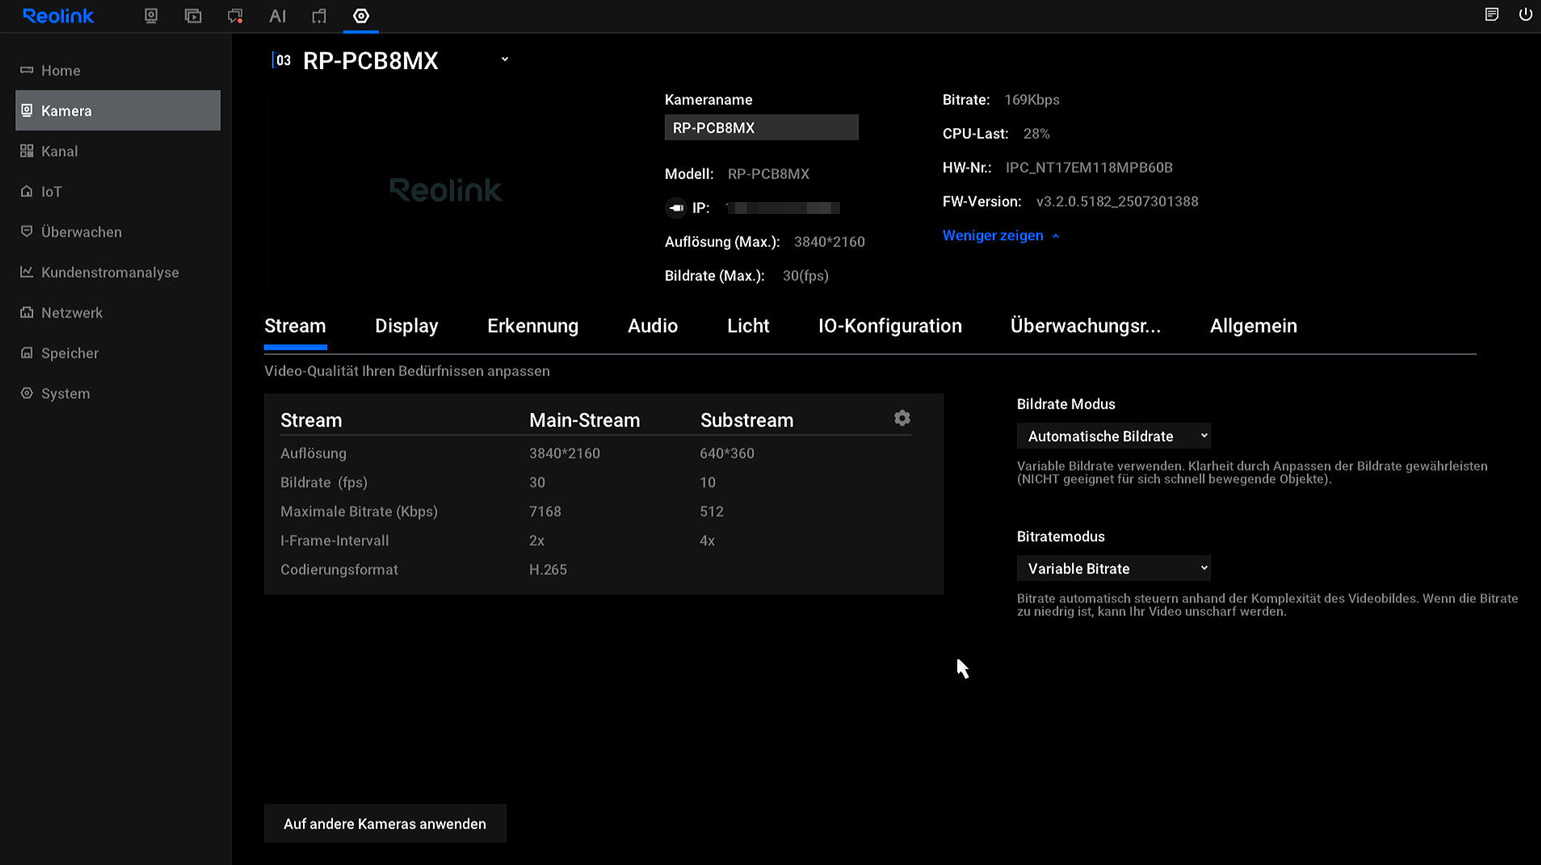The image size is (1541, 865).
Task: Open the AI icon in top bar
Action: [277, 16]
